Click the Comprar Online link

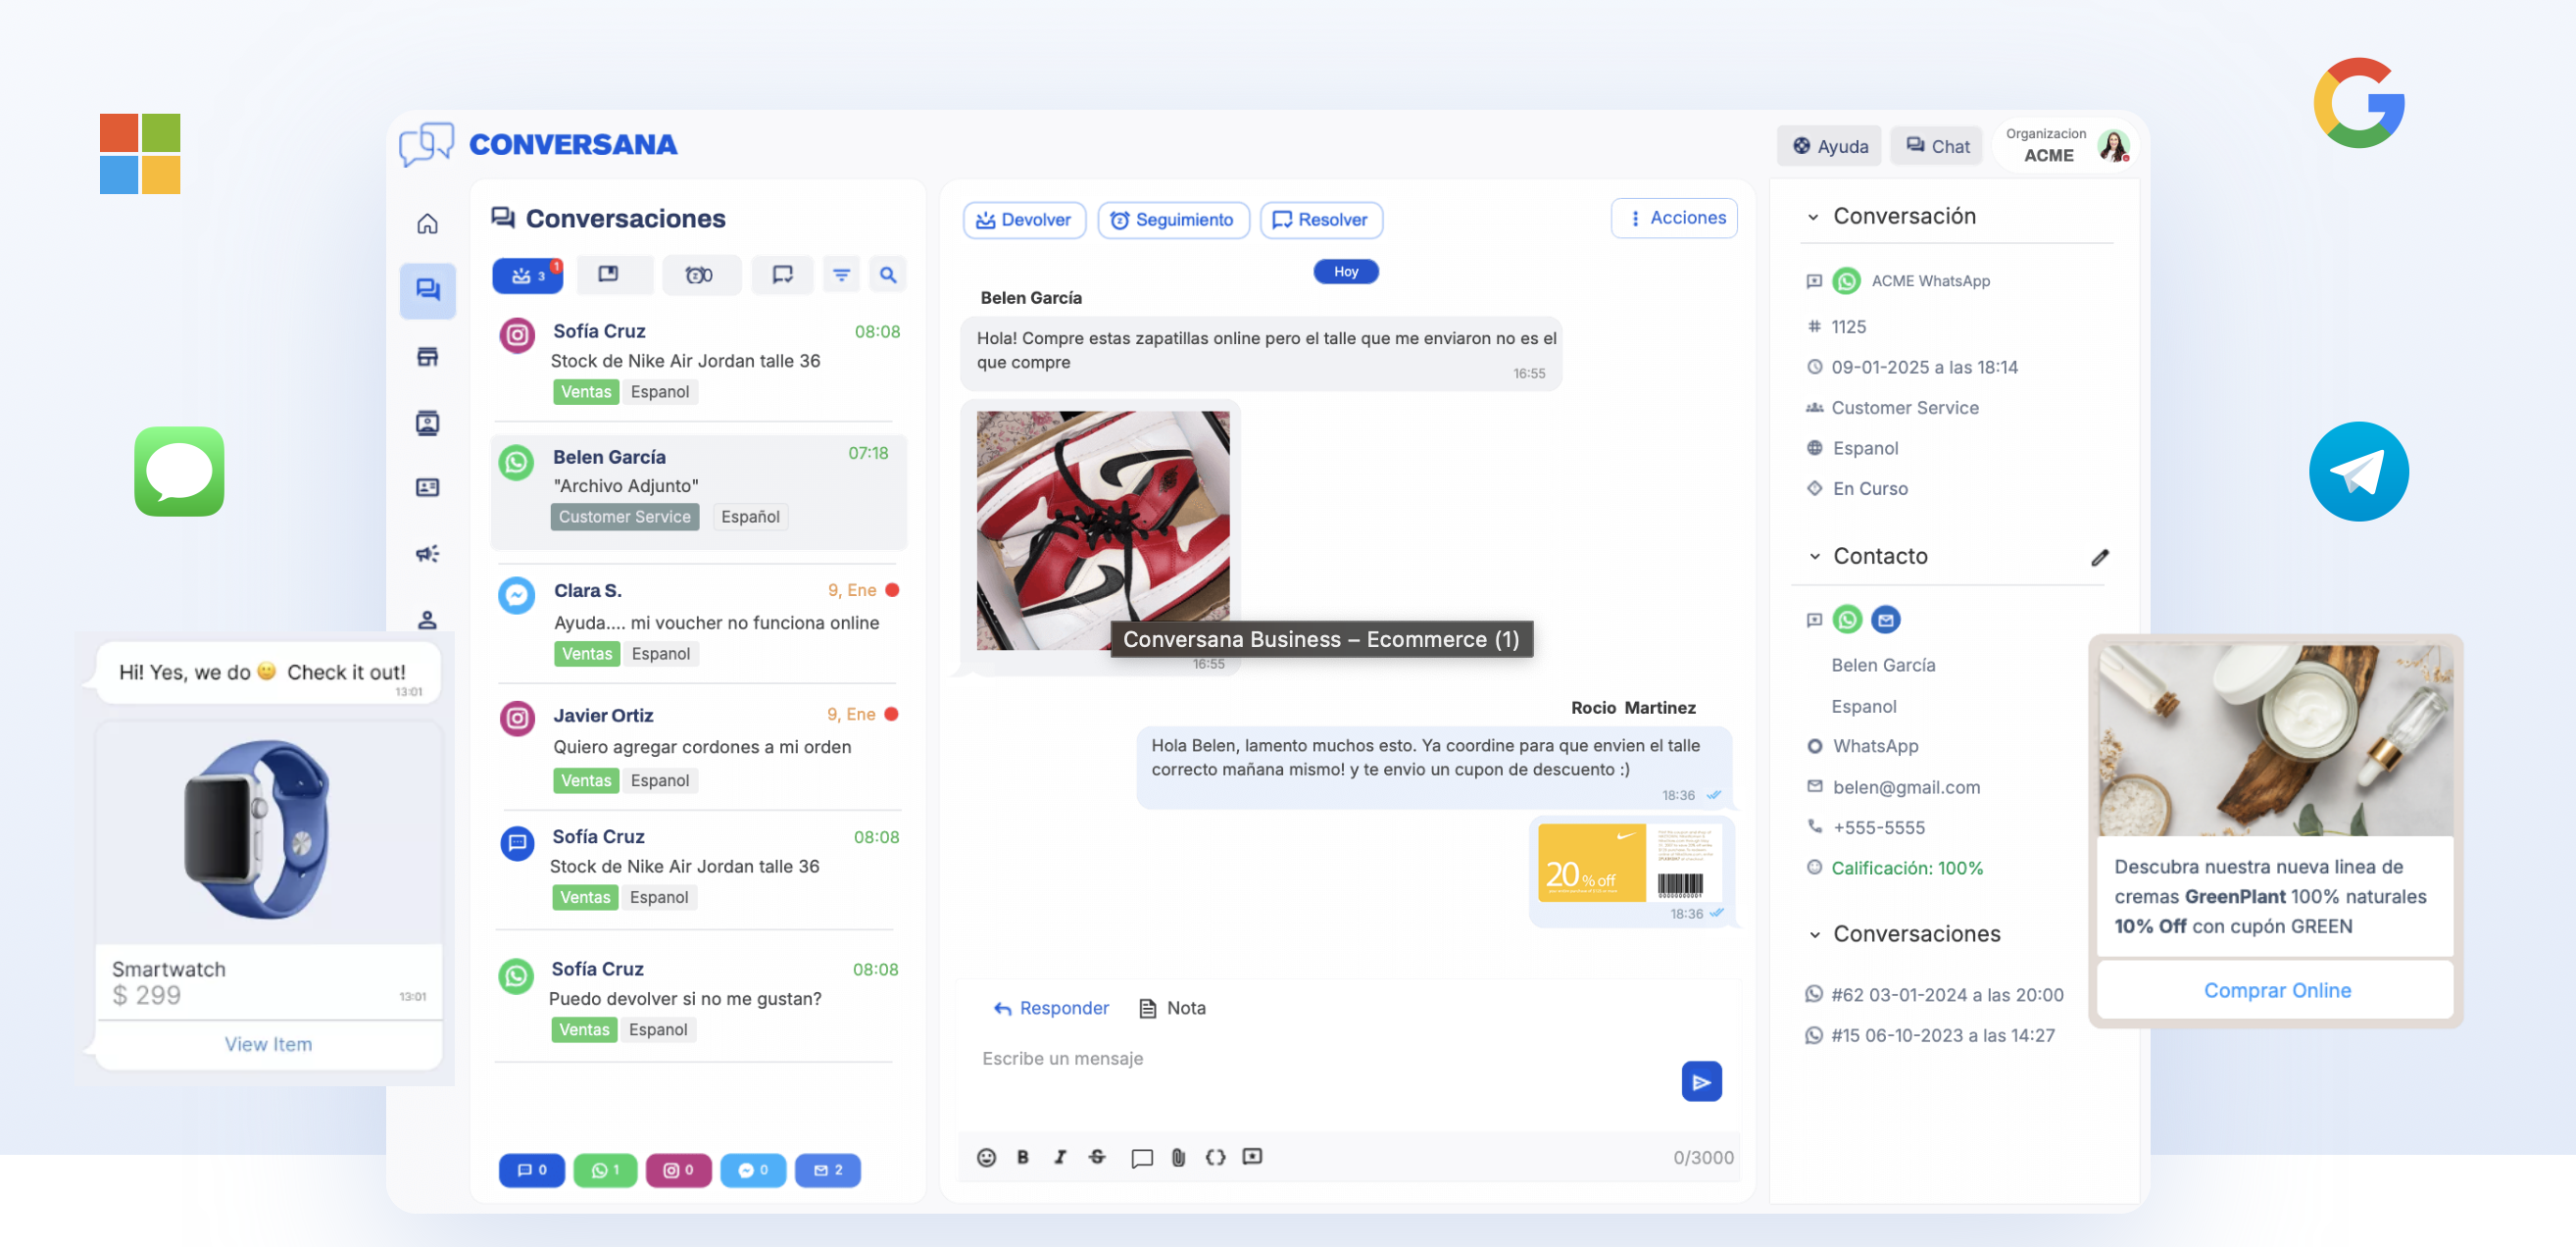(x=2277, y=990)
